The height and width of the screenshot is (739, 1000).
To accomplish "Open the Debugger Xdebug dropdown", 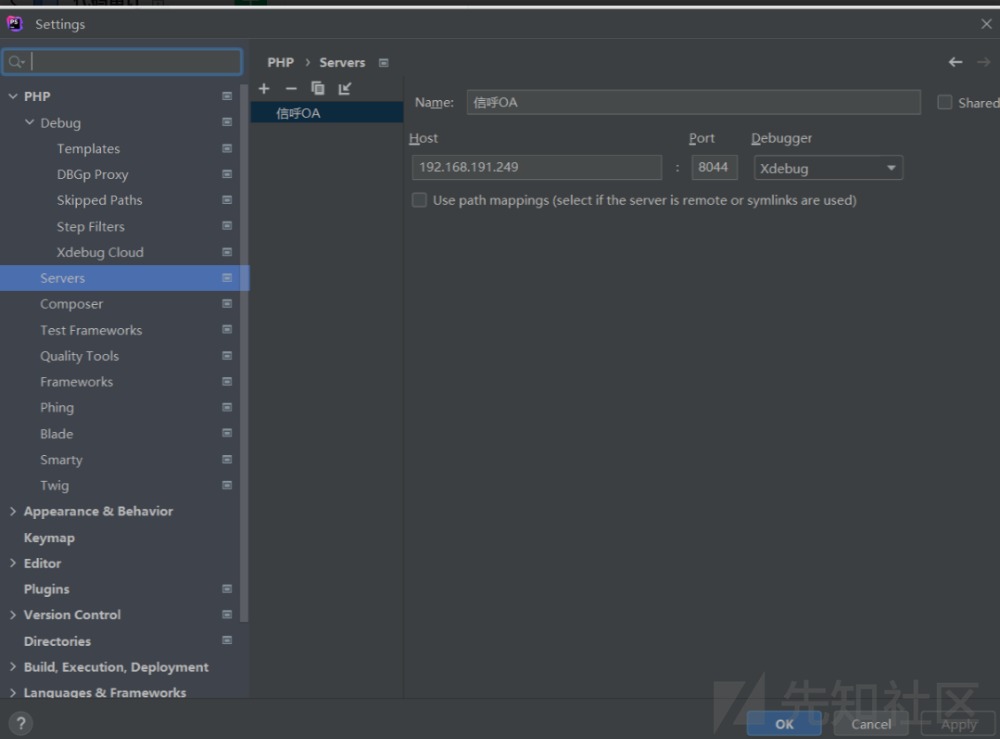I will click(828, 168).
